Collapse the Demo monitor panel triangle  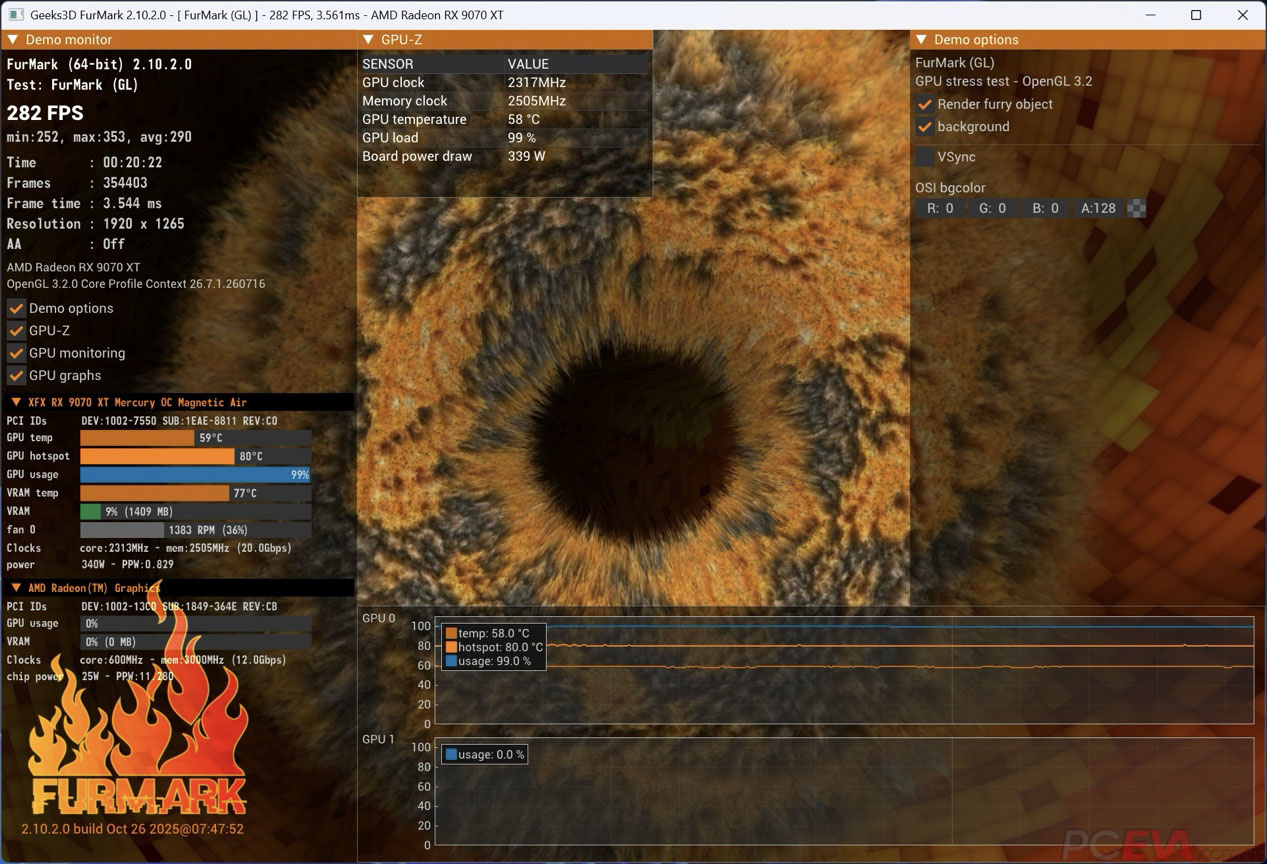[x=12, y=40]
